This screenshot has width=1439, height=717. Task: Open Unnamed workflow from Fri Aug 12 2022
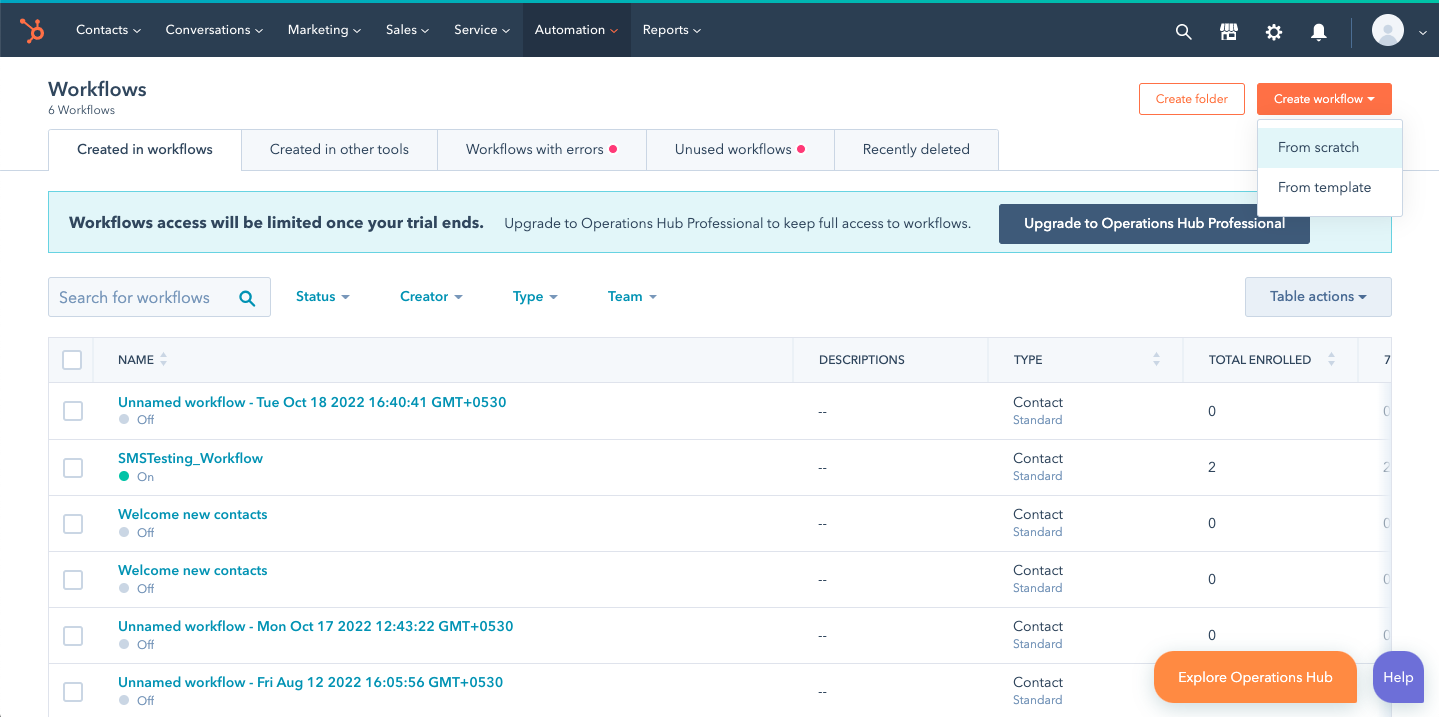pyautogui.click(x=310, y=682)
